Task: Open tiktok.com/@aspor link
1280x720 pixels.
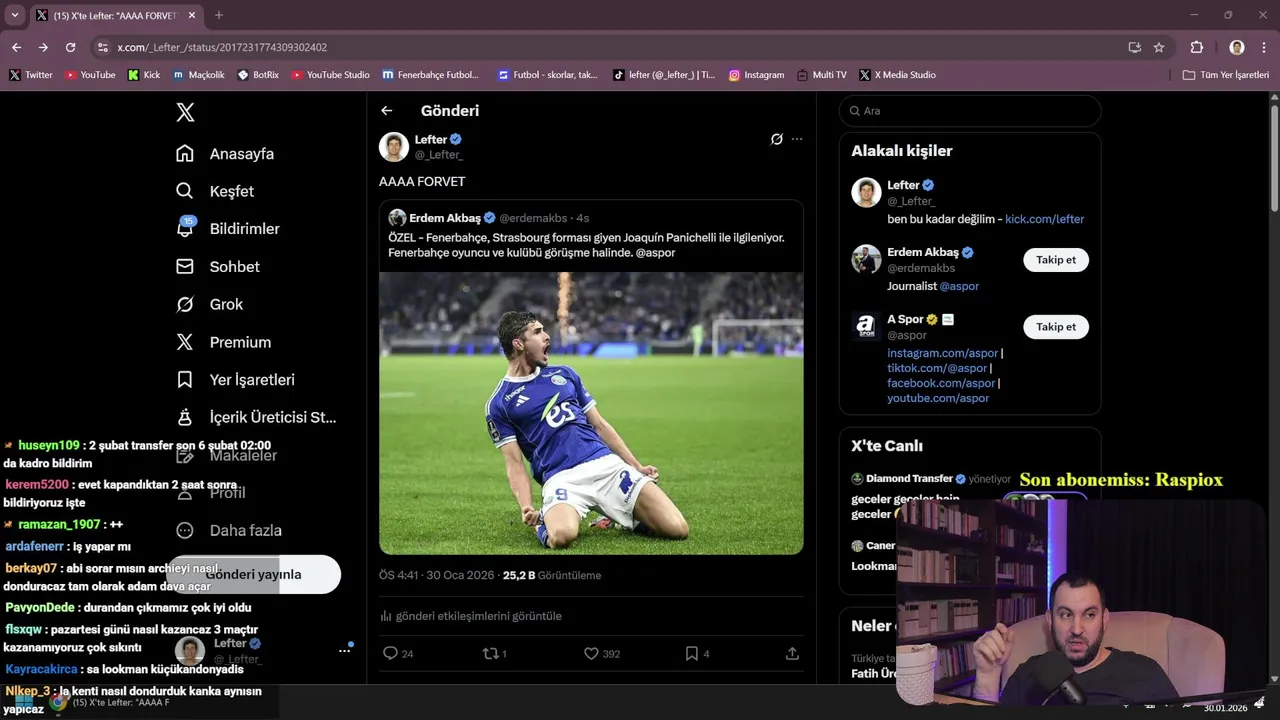Action: (x=937, y=368)
